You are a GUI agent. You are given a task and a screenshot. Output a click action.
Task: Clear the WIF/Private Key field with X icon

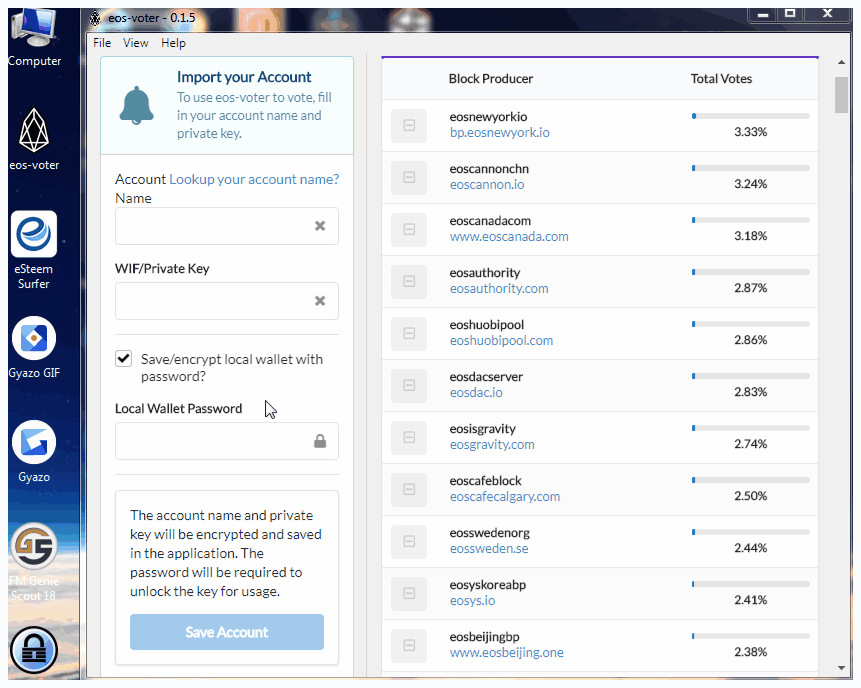pos(320,301)
